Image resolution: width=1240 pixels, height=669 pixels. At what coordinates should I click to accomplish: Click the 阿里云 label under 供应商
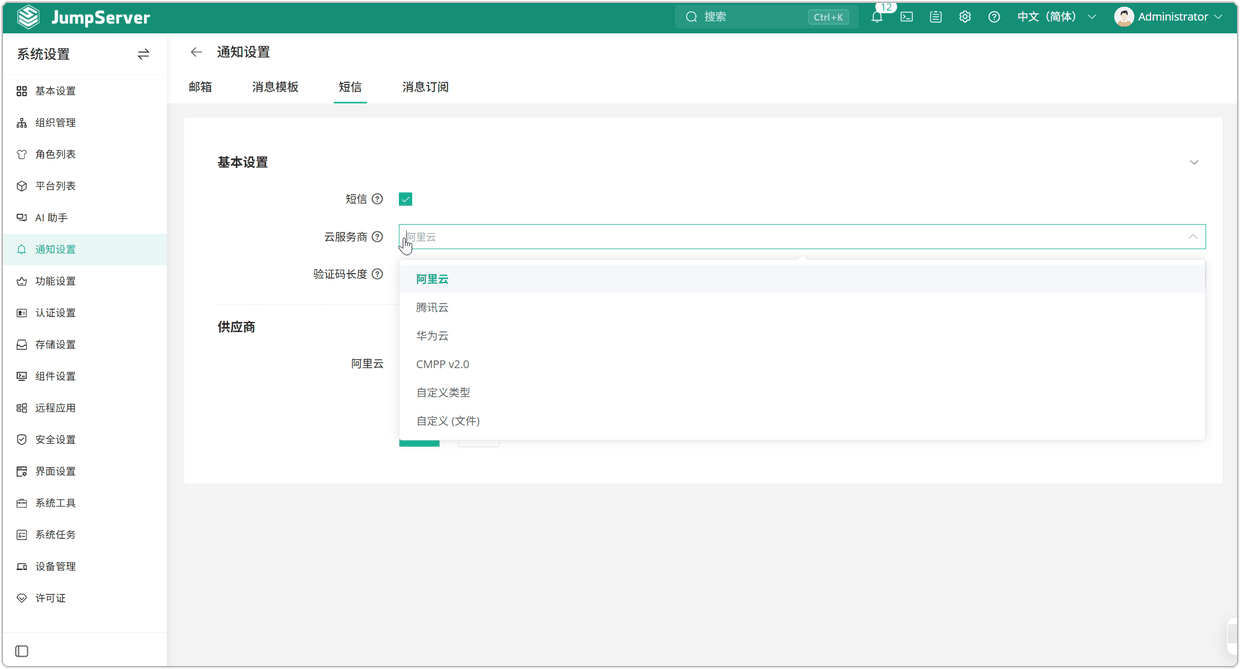pyautogui.click(x=367, y=364)
